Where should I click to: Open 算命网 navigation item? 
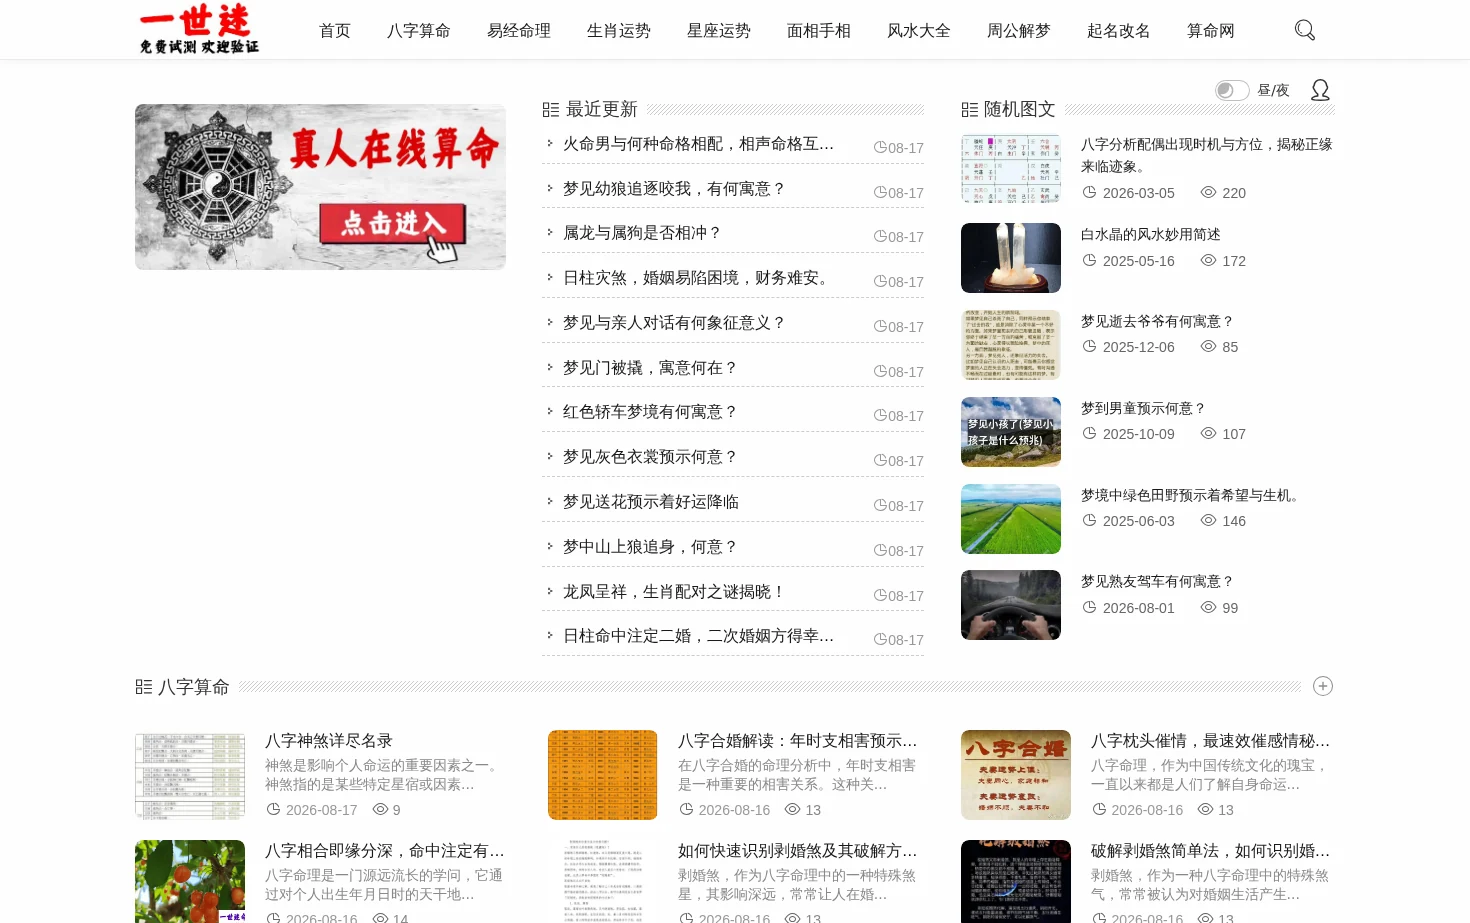click(1211, 31)
